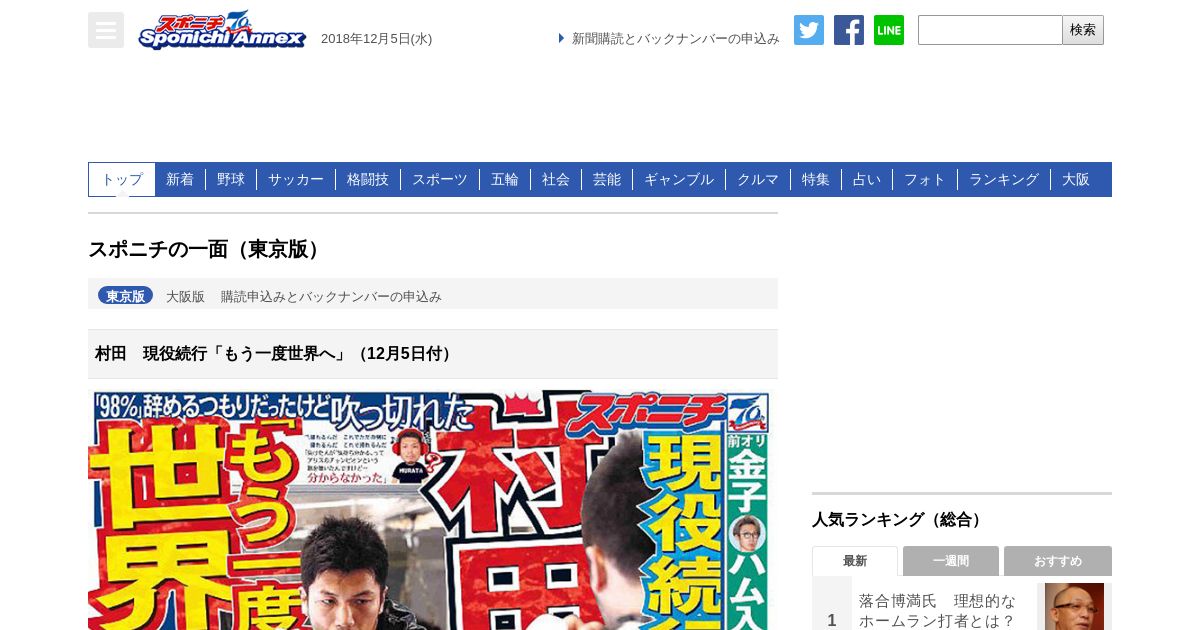Select the ランキング navigation tab

pos(1004,179)
